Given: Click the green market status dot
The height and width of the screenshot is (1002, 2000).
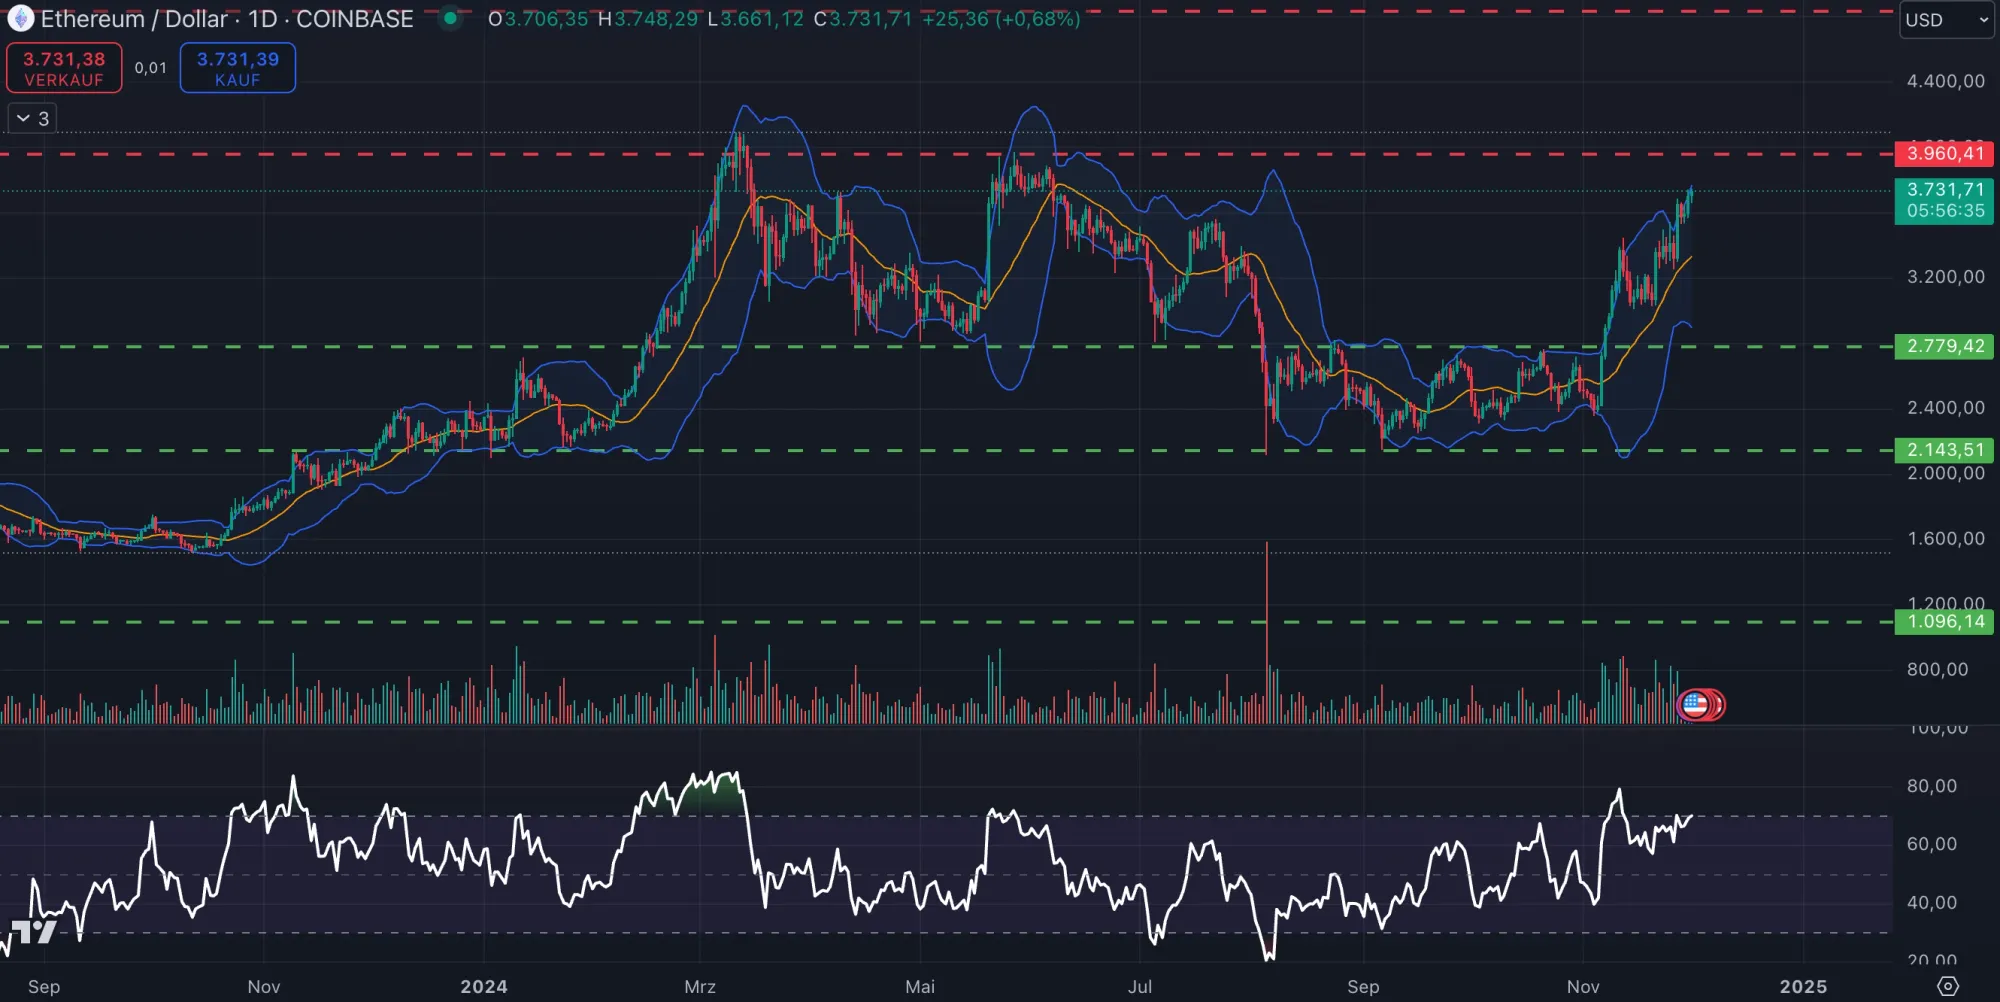Looking at the screenshot, I should (x=451, y=18).
